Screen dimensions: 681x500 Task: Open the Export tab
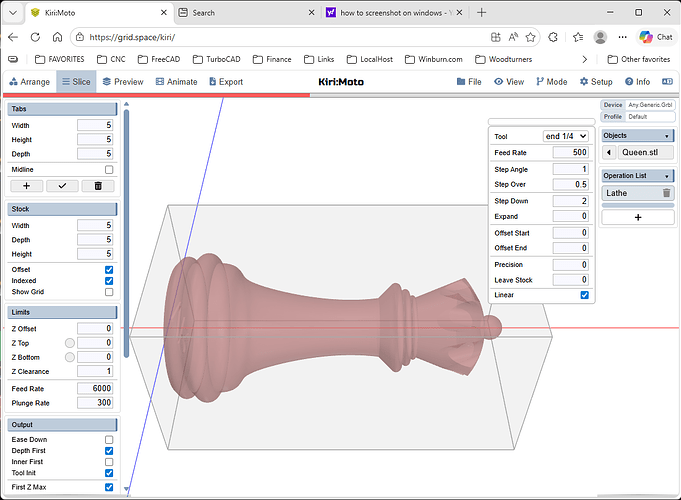(x=226, y=82)
